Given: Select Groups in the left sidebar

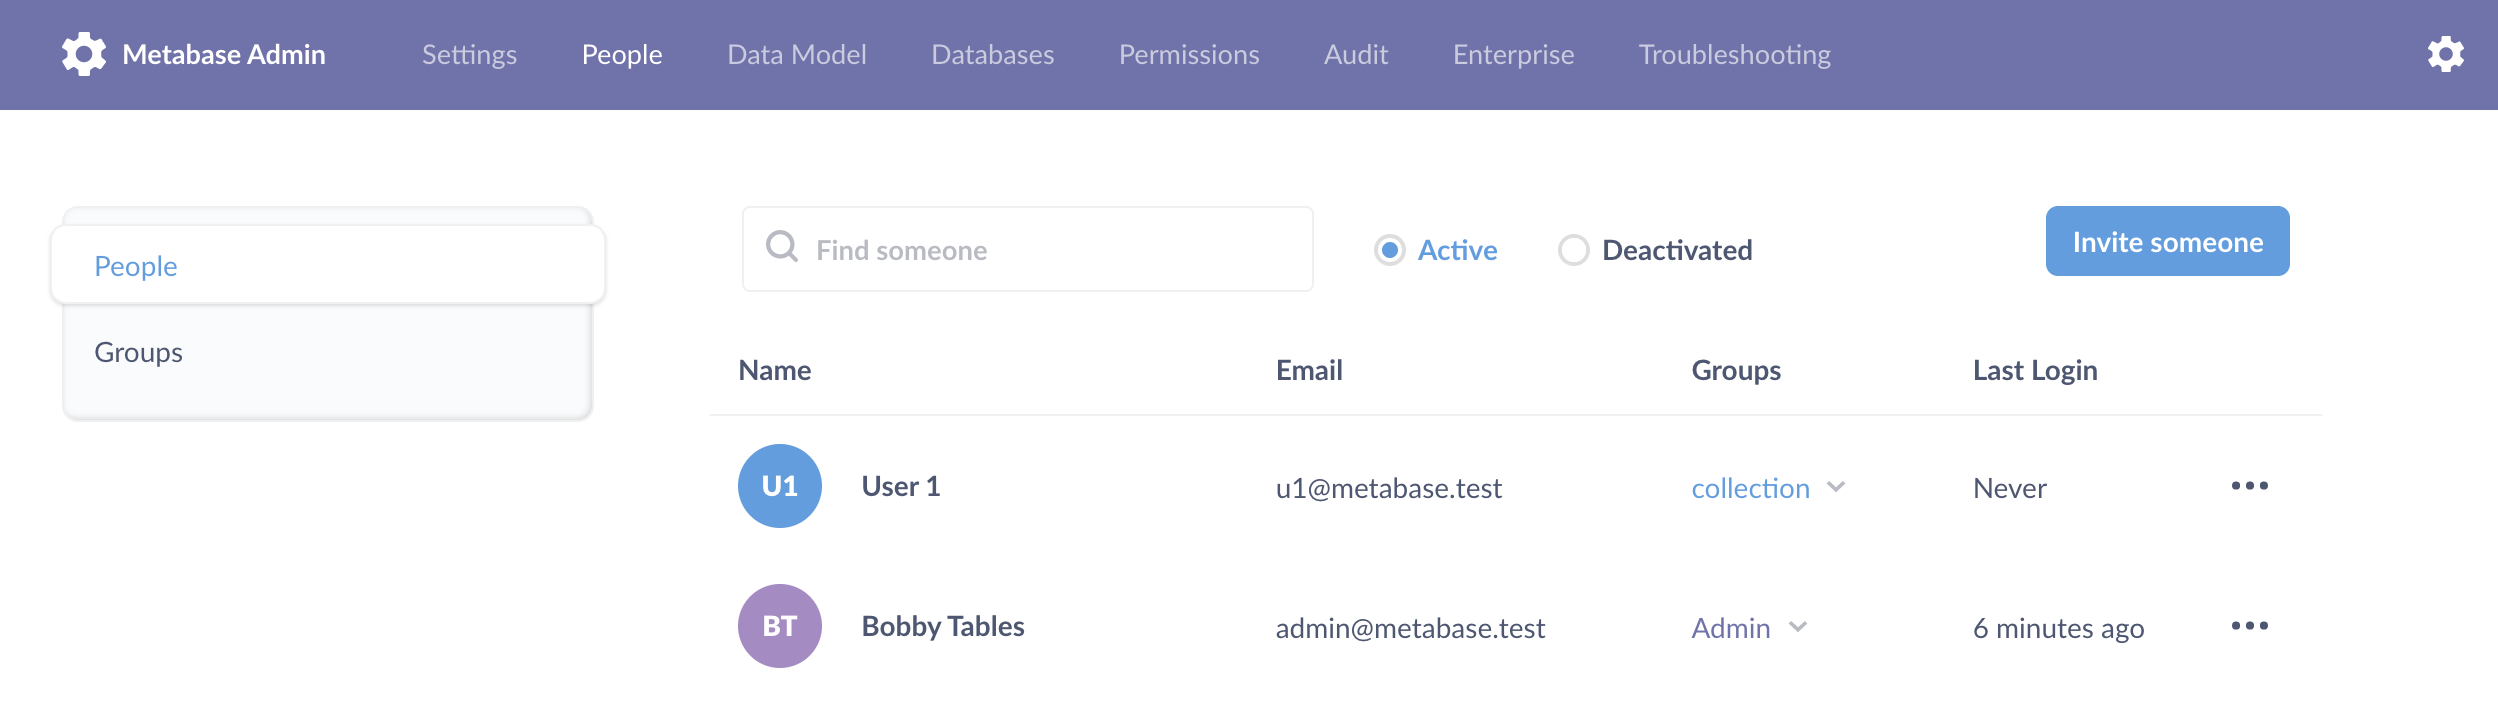Looking at the screenshot, I should [x=139, y=352].
